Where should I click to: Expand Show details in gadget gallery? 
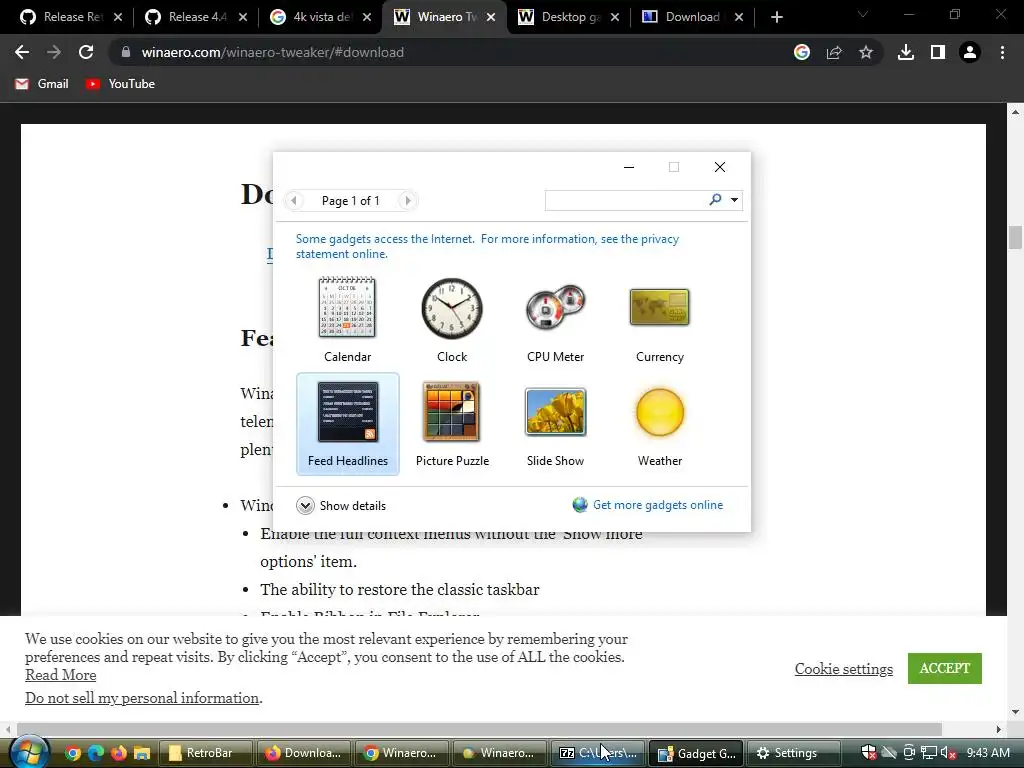[341, 505]
